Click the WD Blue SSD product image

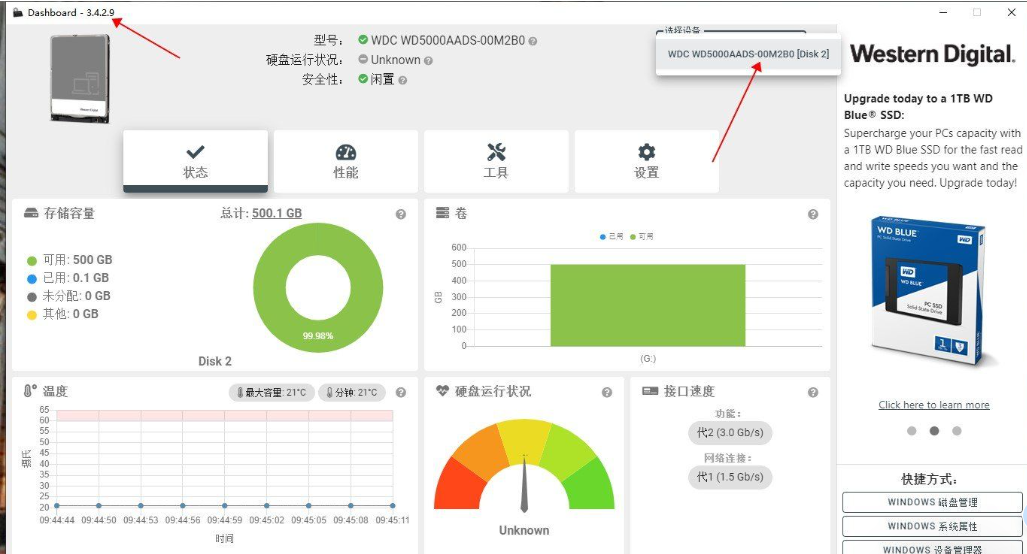coord(930,293)
